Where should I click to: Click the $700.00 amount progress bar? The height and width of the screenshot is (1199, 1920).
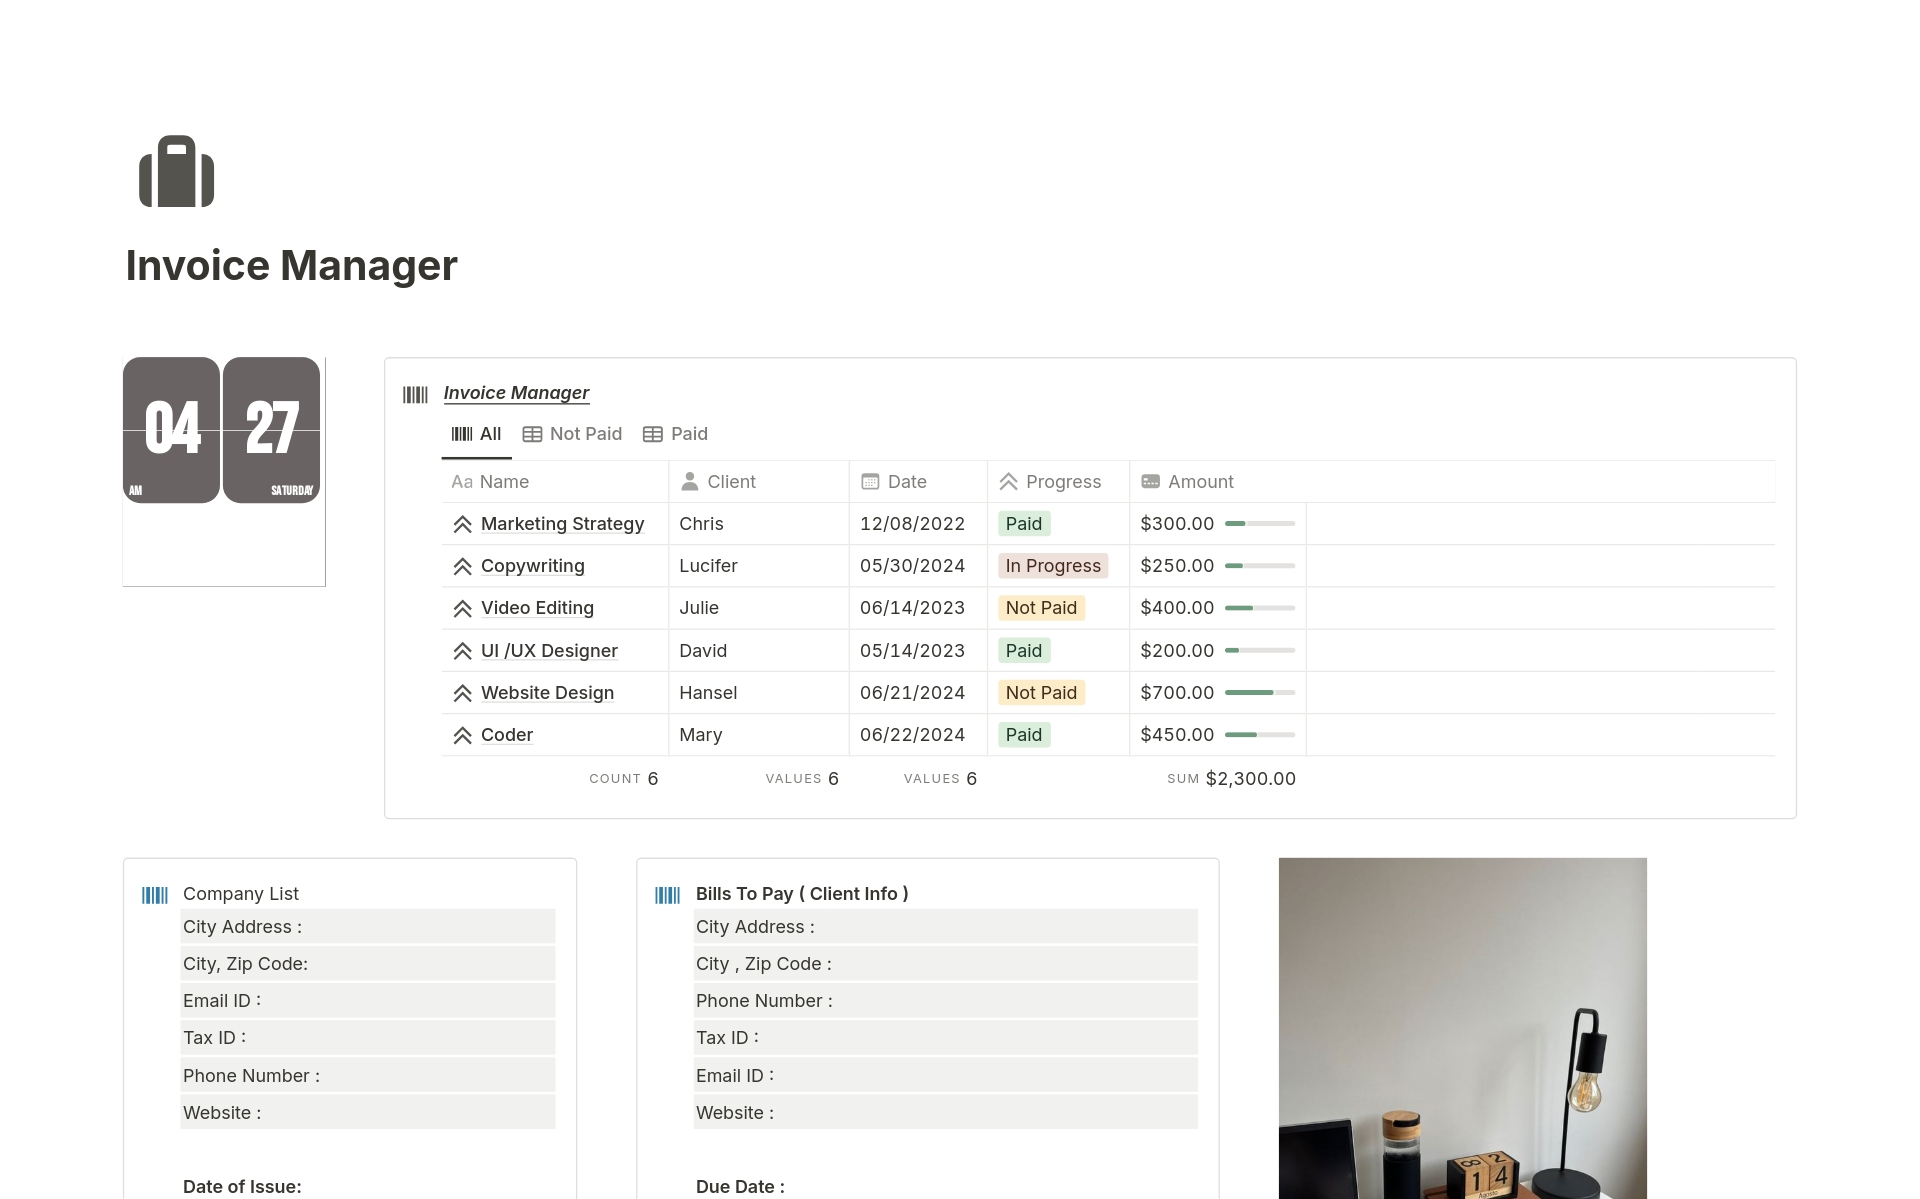pos(1259,693)
